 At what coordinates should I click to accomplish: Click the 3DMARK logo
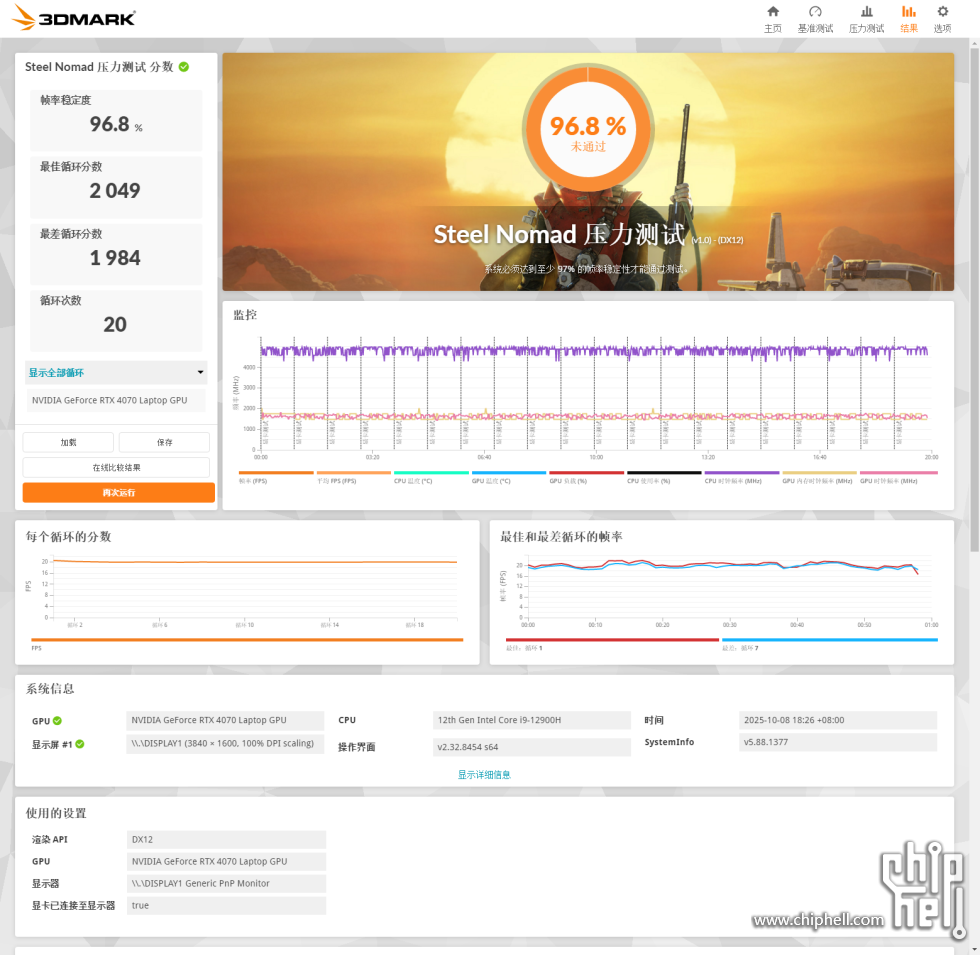point(74,18)
